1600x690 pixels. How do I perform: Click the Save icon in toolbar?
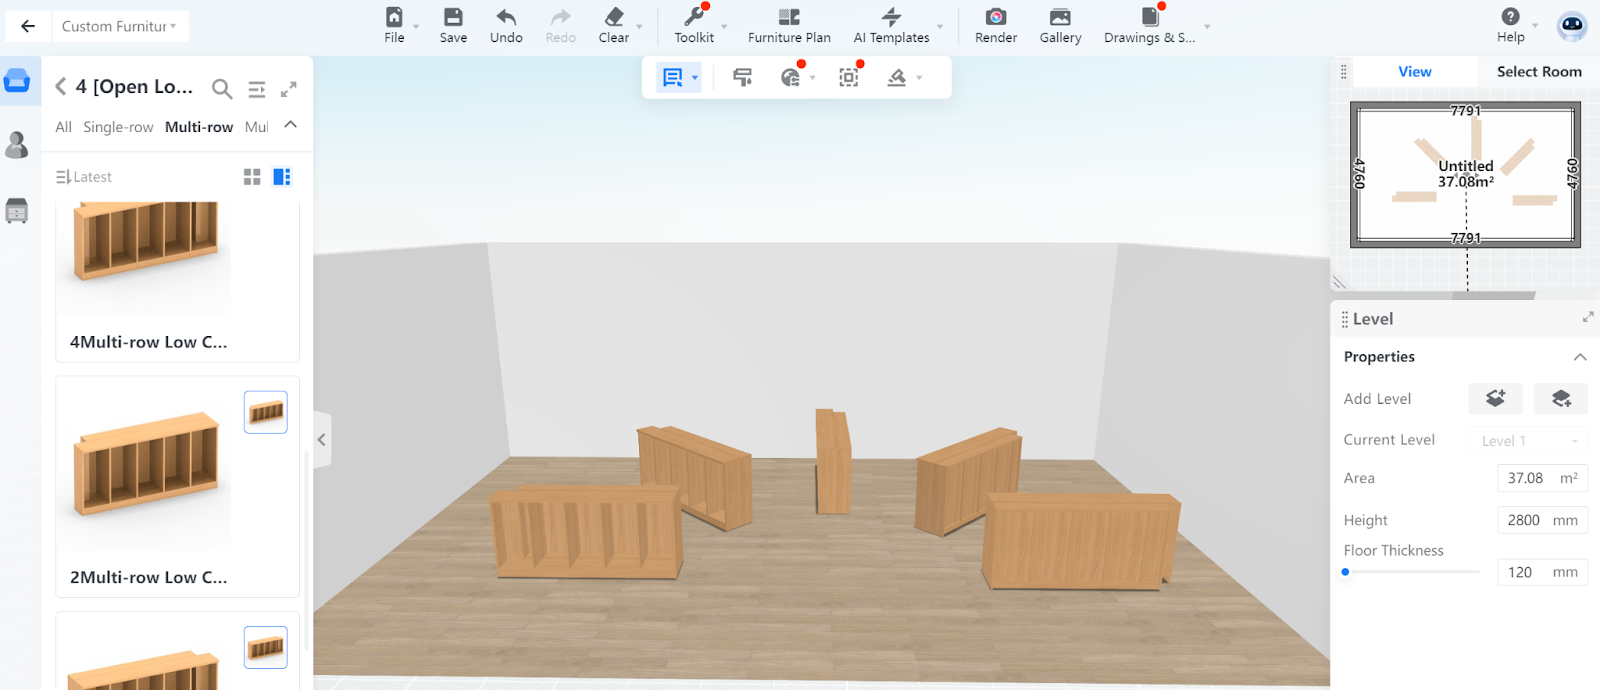pos(453,17)
